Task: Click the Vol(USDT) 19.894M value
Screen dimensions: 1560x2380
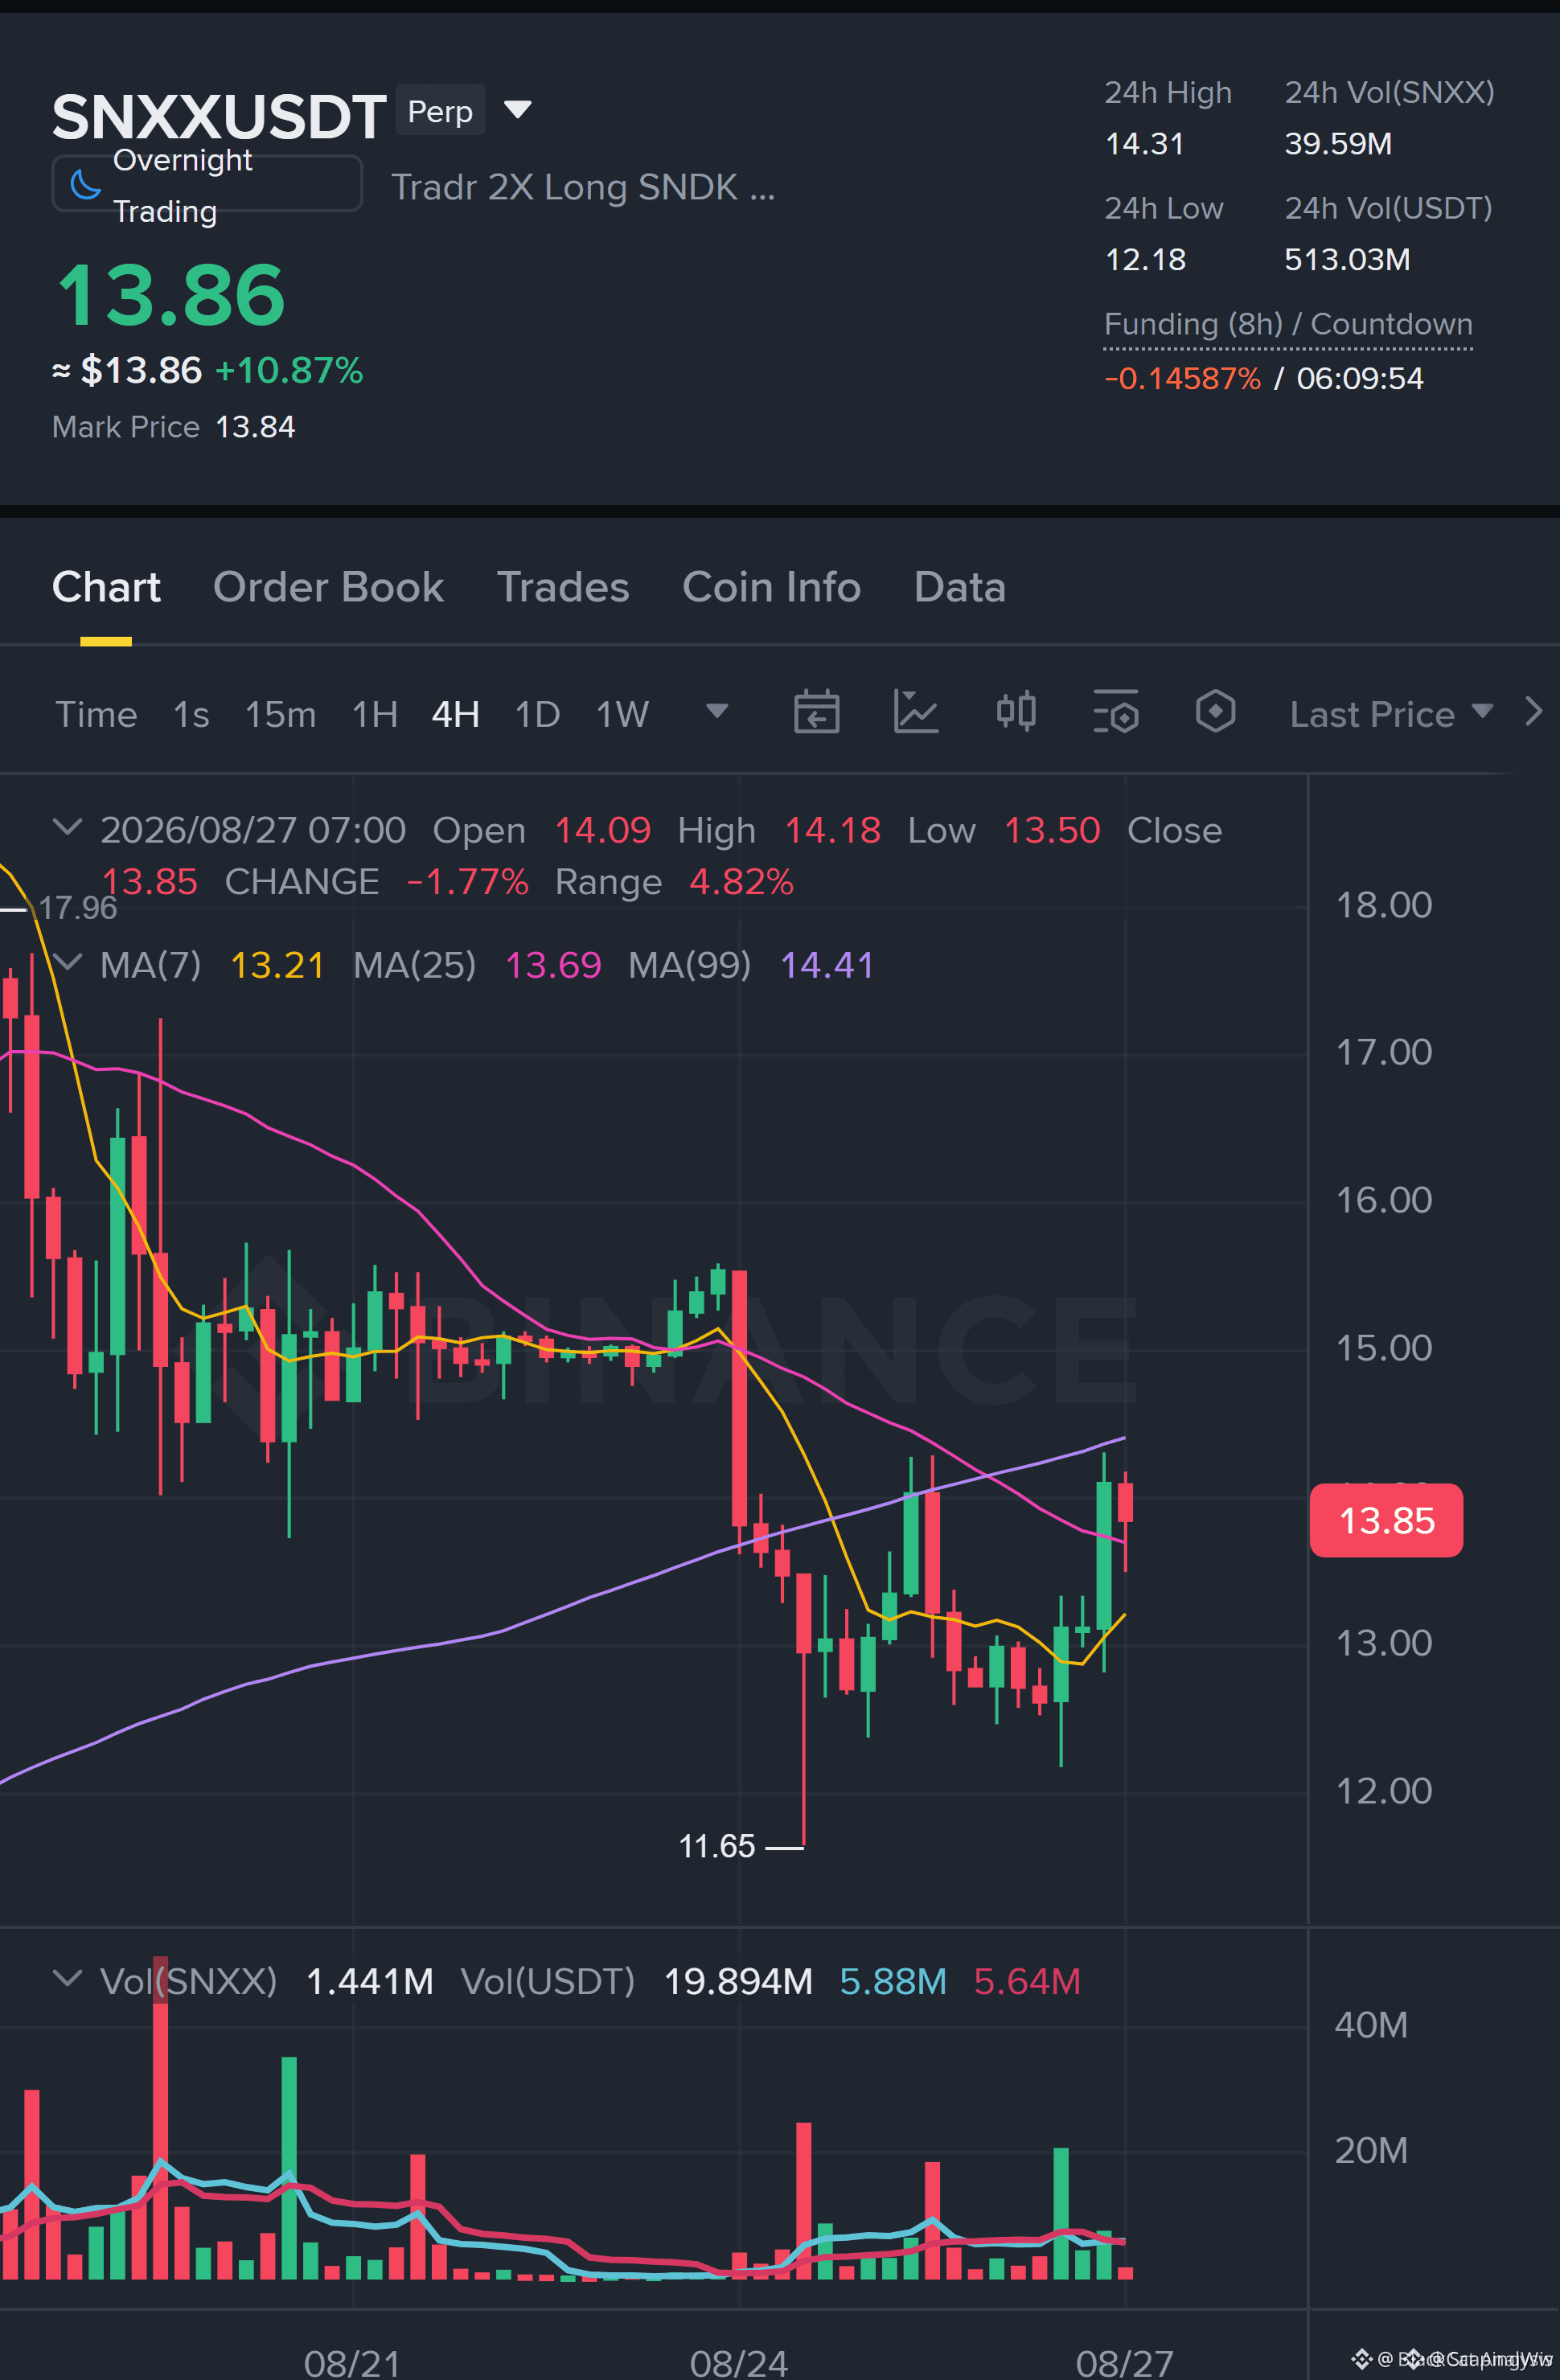Action: [x=738, y=1981]
